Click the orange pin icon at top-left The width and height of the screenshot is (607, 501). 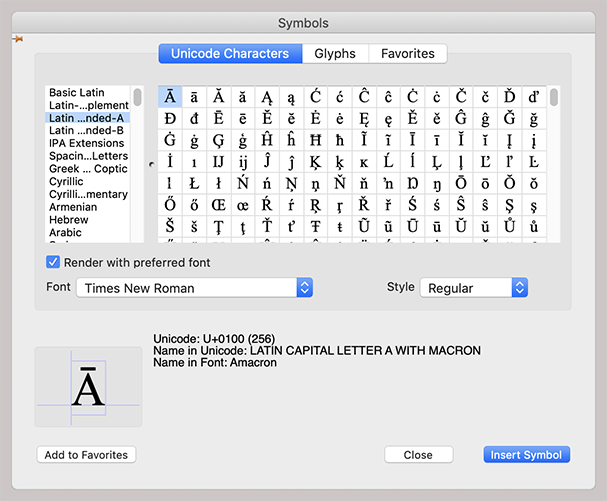tap(16, 38)
